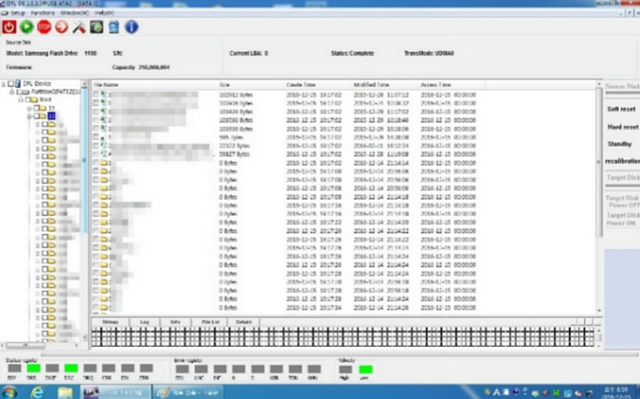Click the dark square green refresh icon

click(96, 27)
